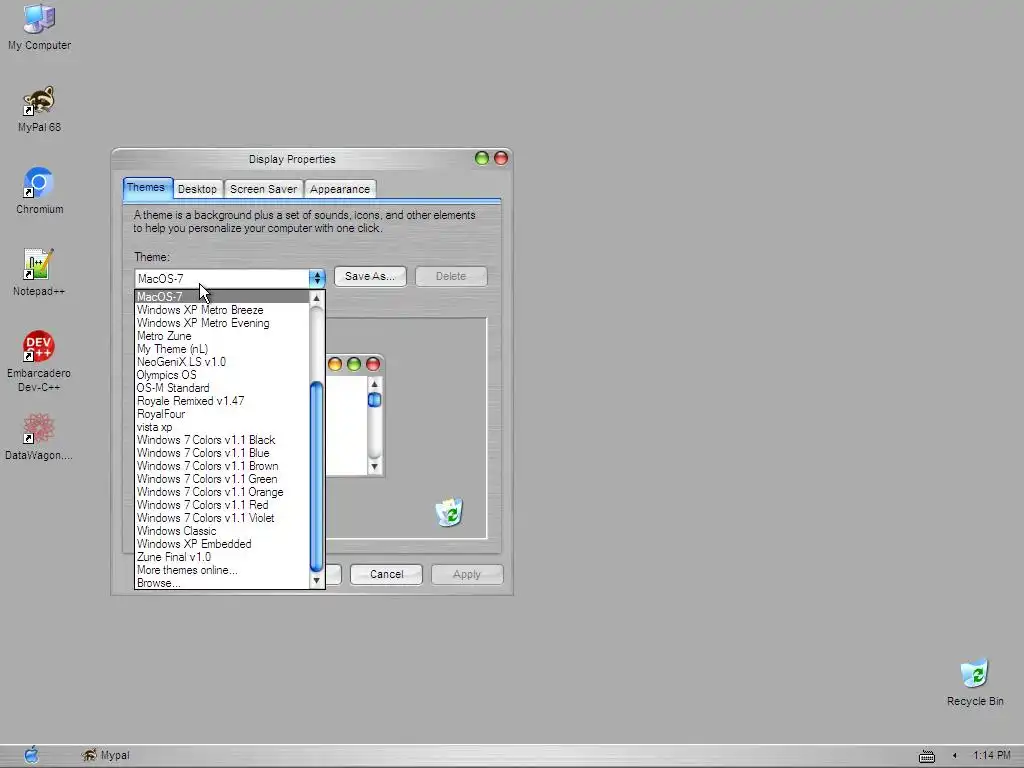
Task: Open the Apple start menu in taskbar
Action: (31, 756)
